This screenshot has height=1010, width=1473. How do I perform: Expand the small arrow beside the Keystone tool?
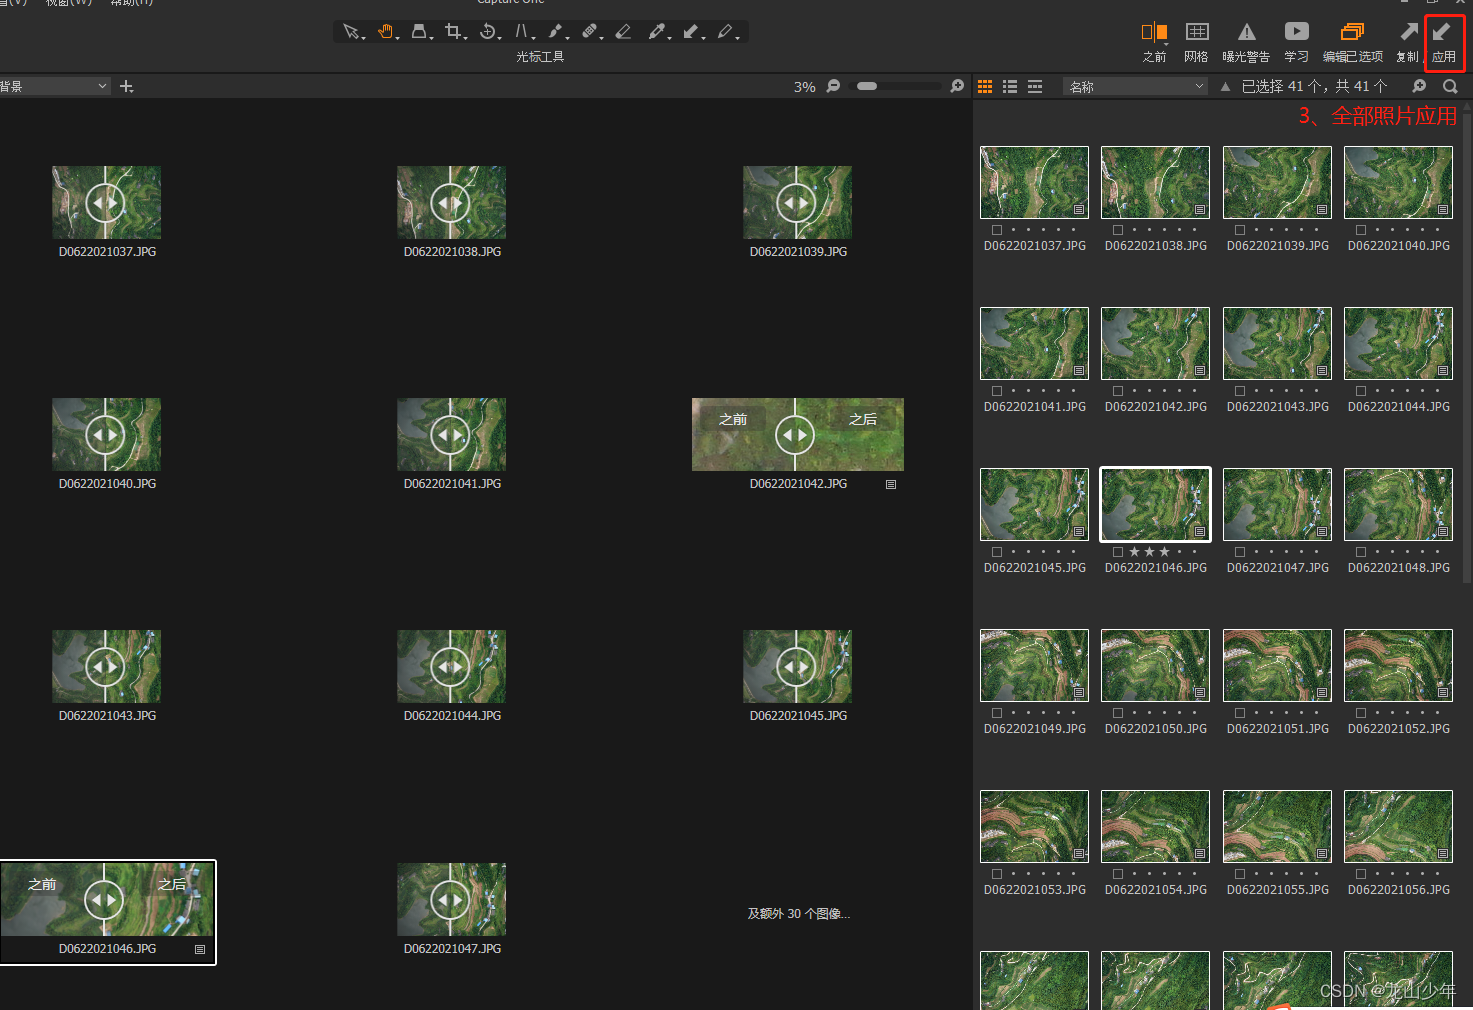pyautogui.click(x=534, y=38)
